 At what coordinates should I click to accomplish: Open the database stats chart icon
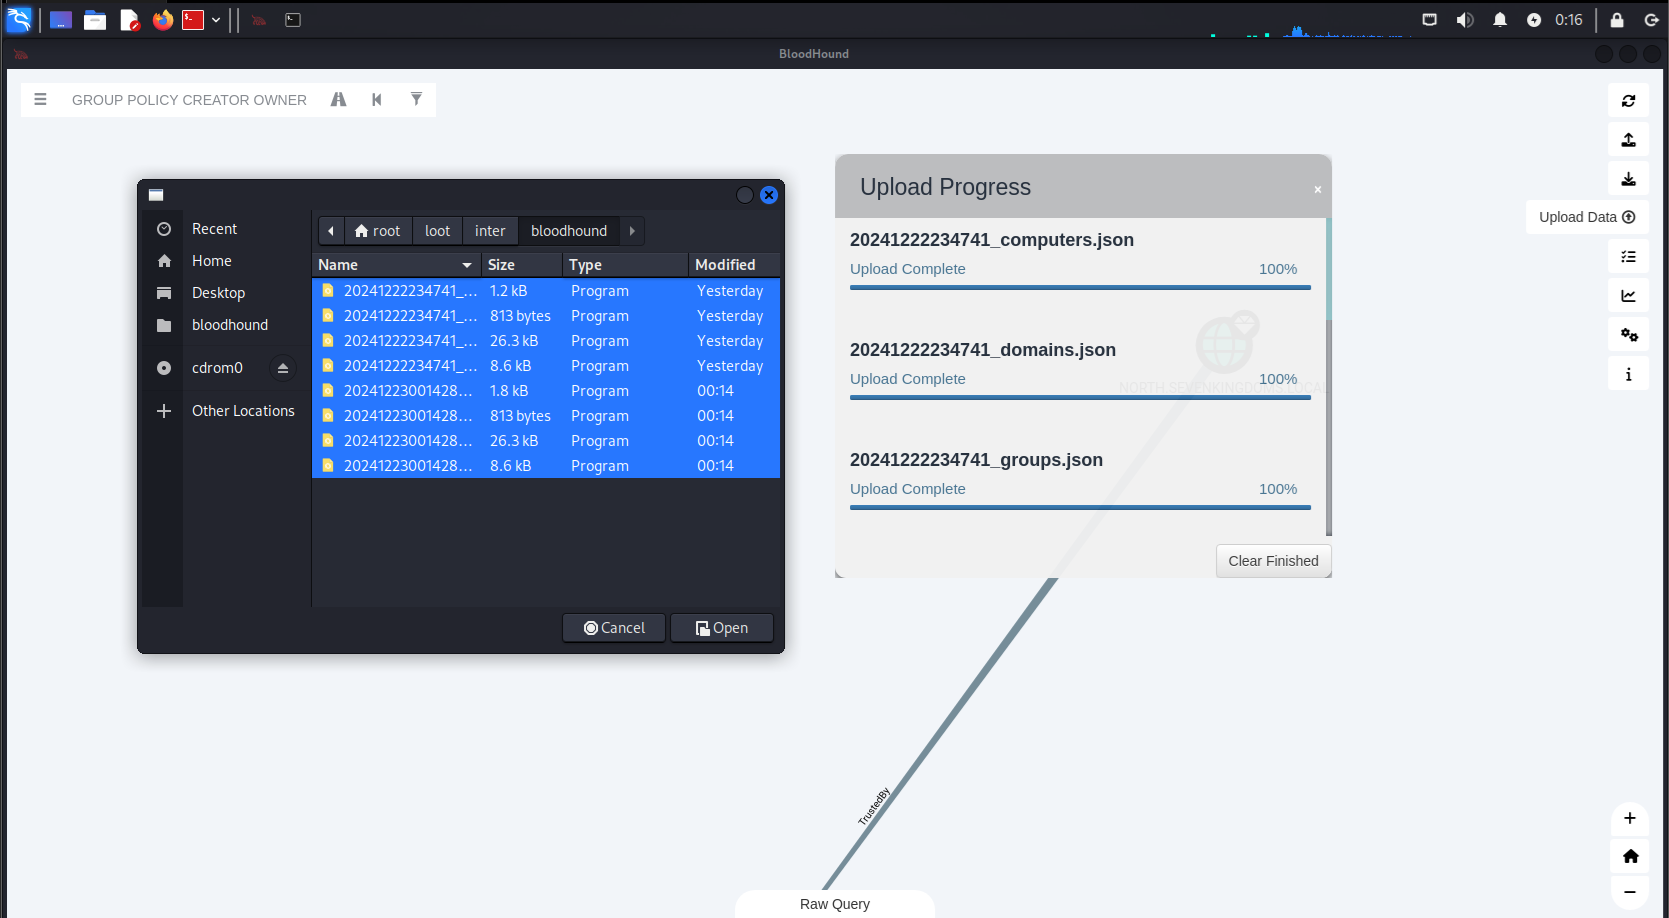click(x=1628, y=296)
